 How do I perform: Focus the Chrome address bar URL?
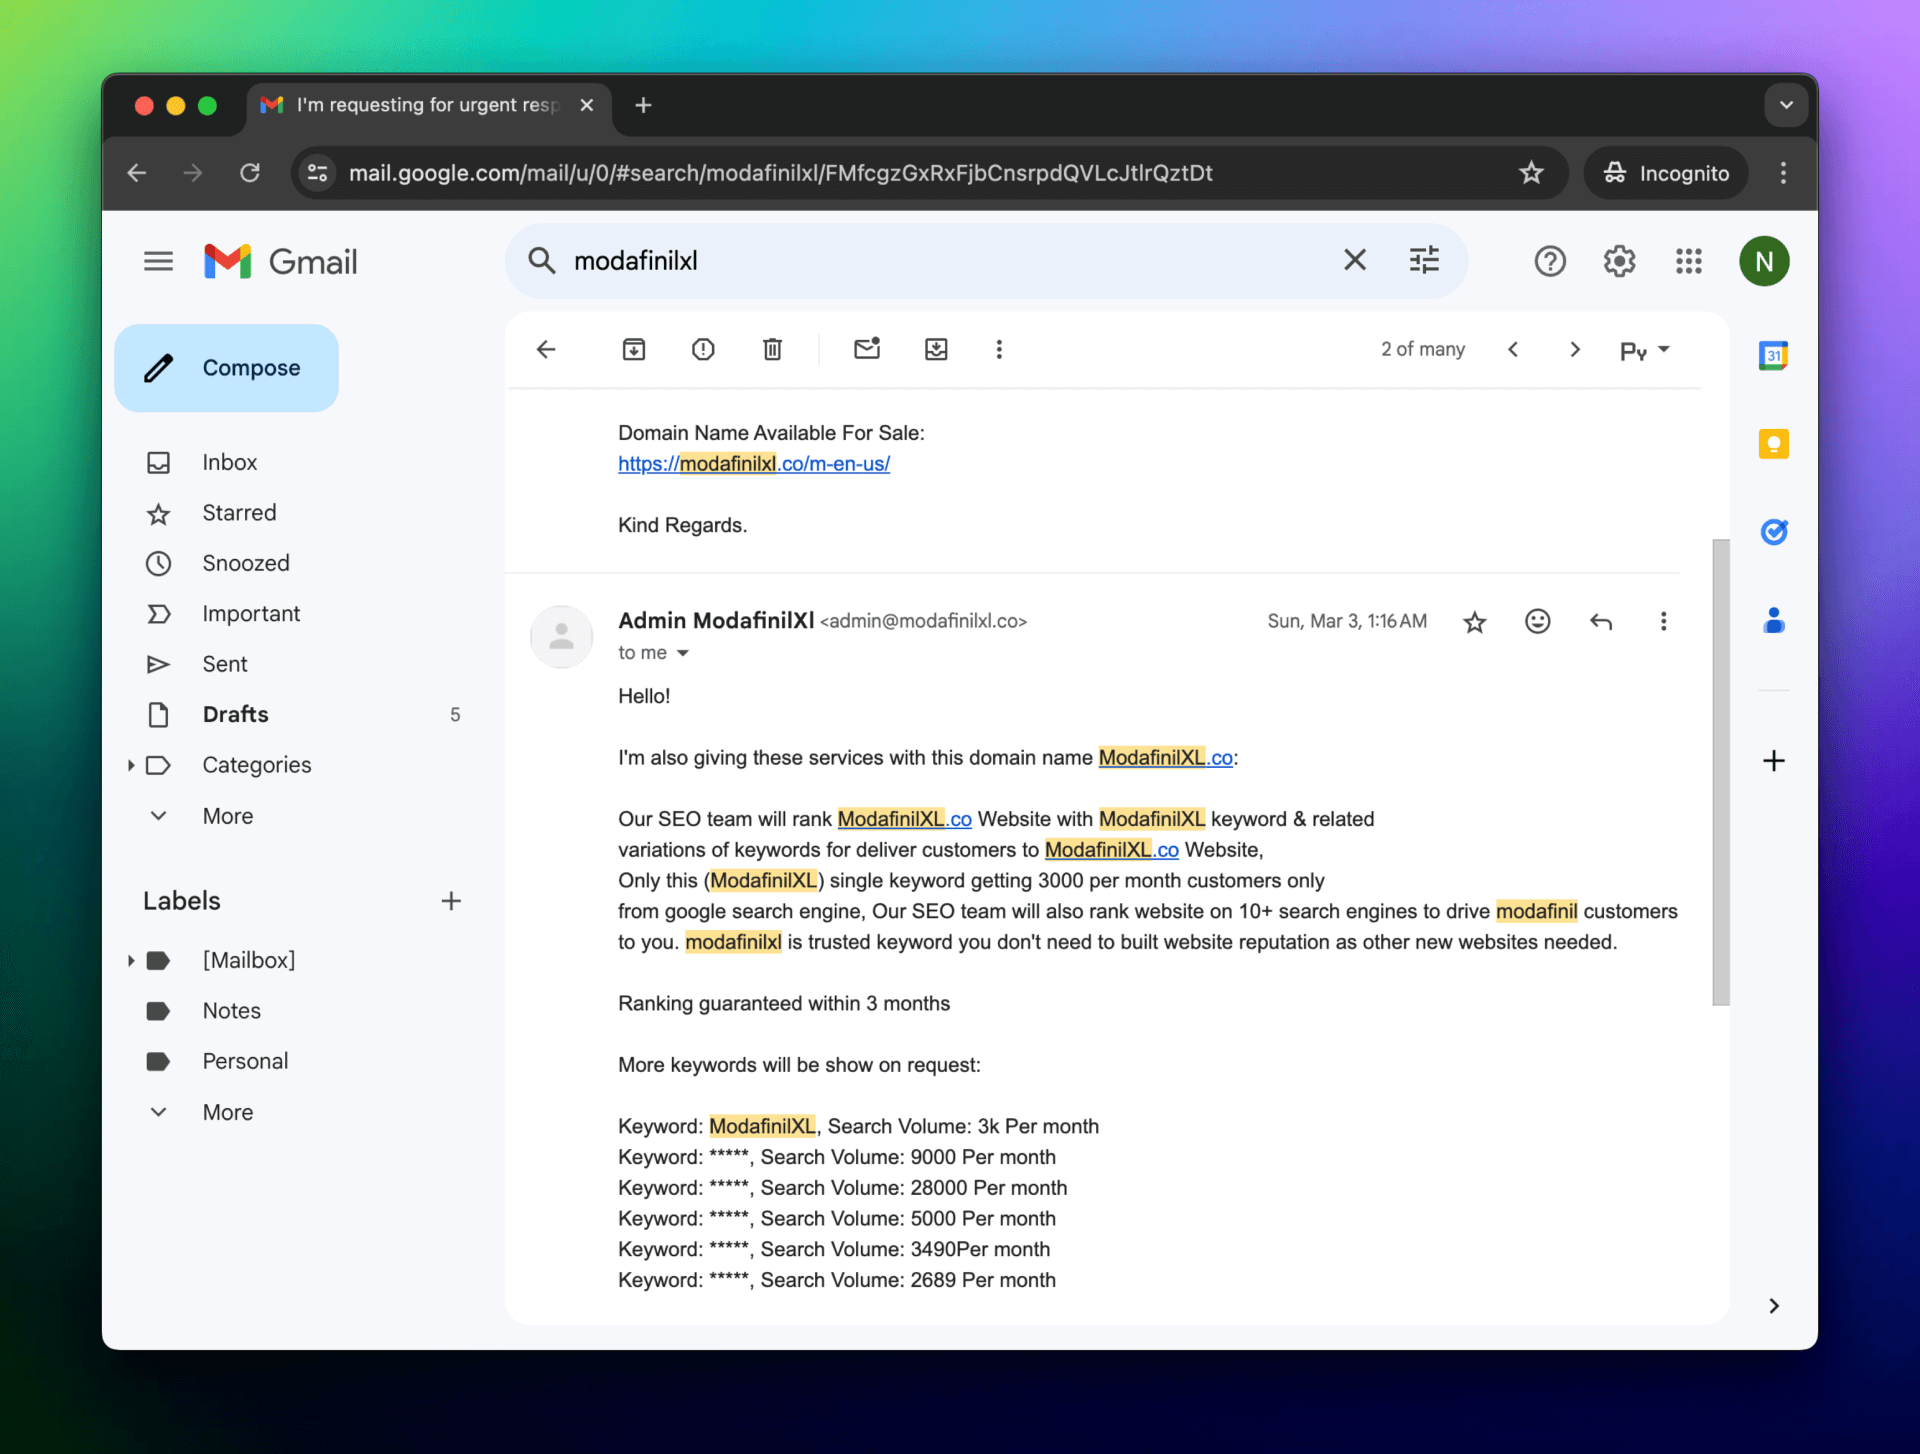click(x=780, y=173)
